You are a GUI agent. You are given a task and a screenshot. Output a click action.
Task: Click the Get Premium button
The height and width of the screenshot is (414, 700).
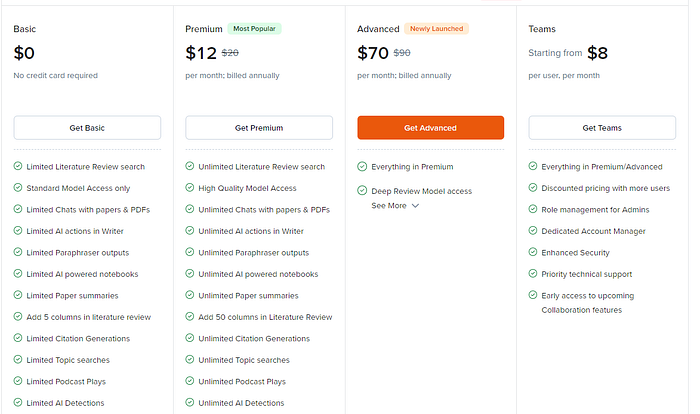[259, 128]
